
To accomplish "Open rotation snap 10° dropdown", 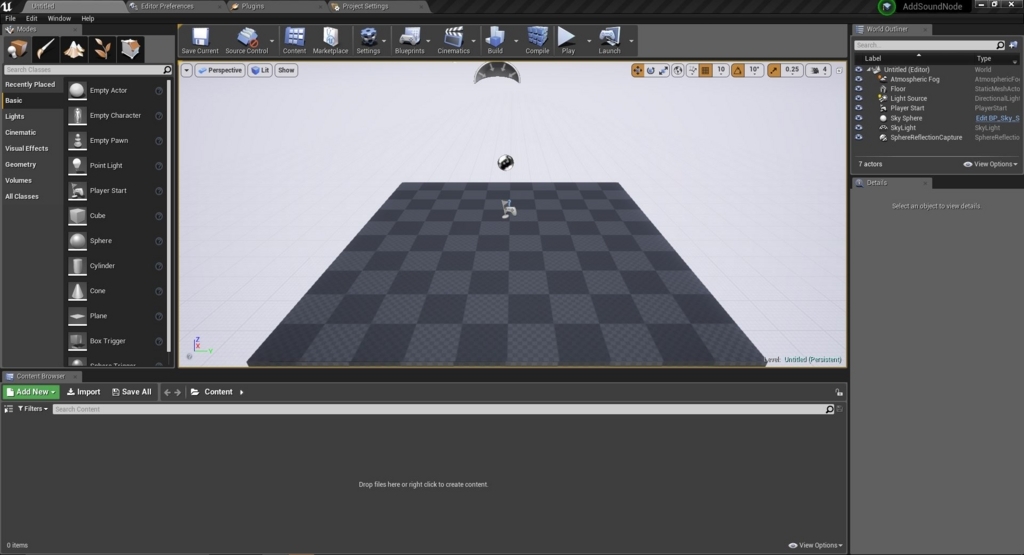I will tap(754, 70).
